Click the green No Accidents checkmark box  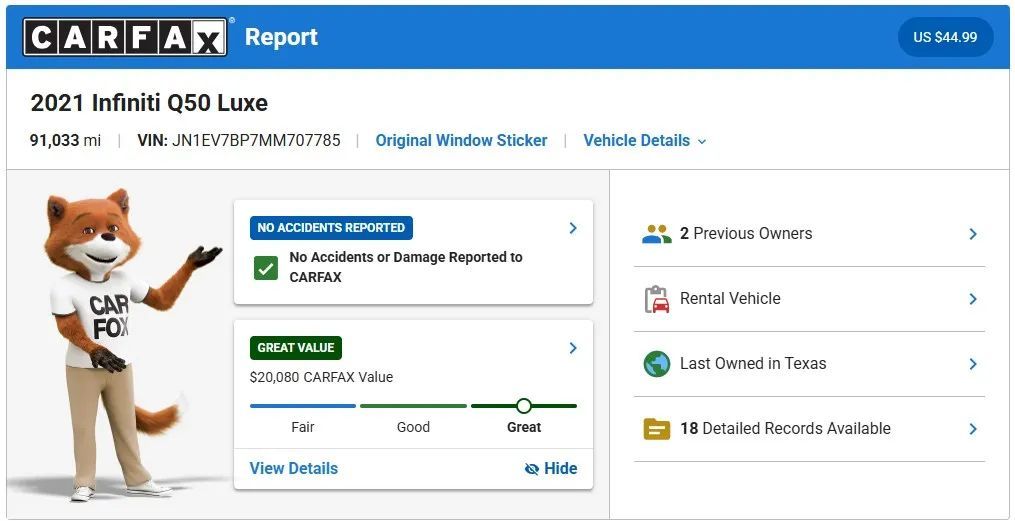coord(266,267)
